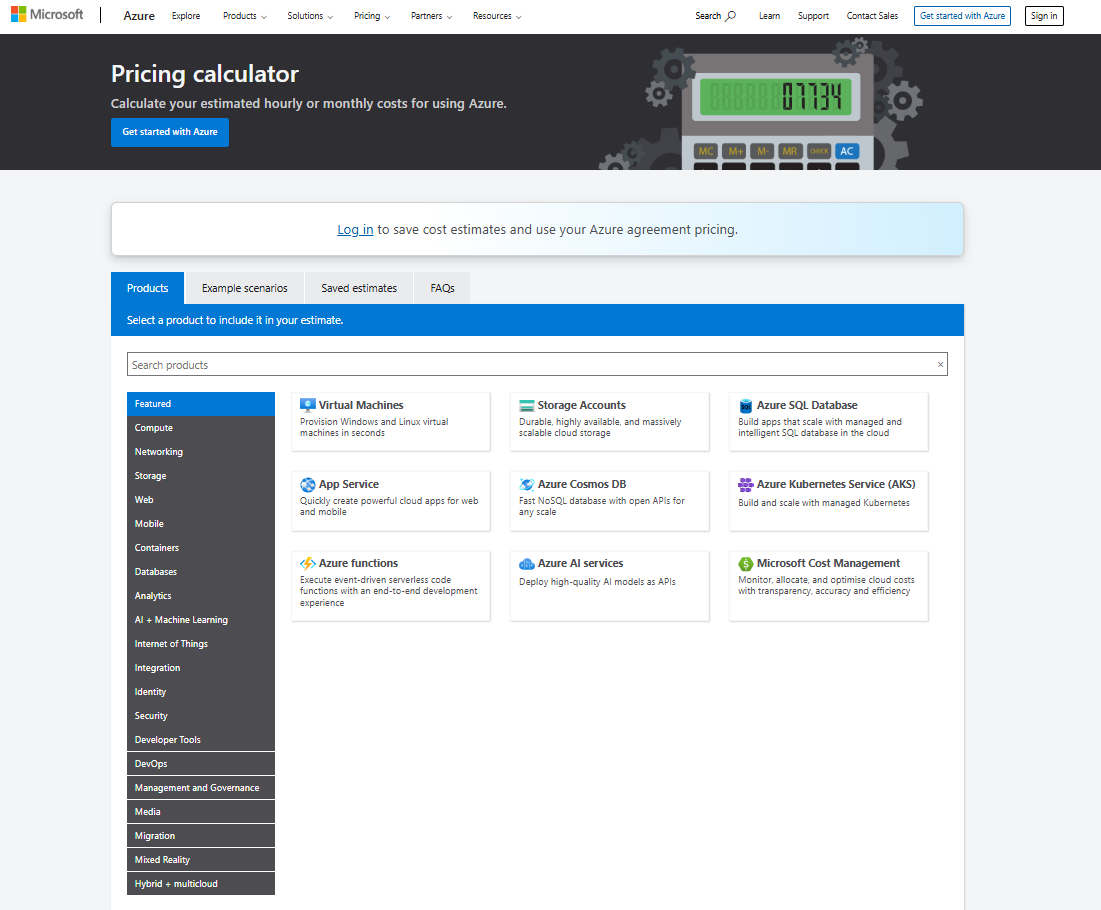Image resolution: width=1101 pixels, height=910 pixels.
Task: Open the Learn link in header
Action: (x=769, y=15)
